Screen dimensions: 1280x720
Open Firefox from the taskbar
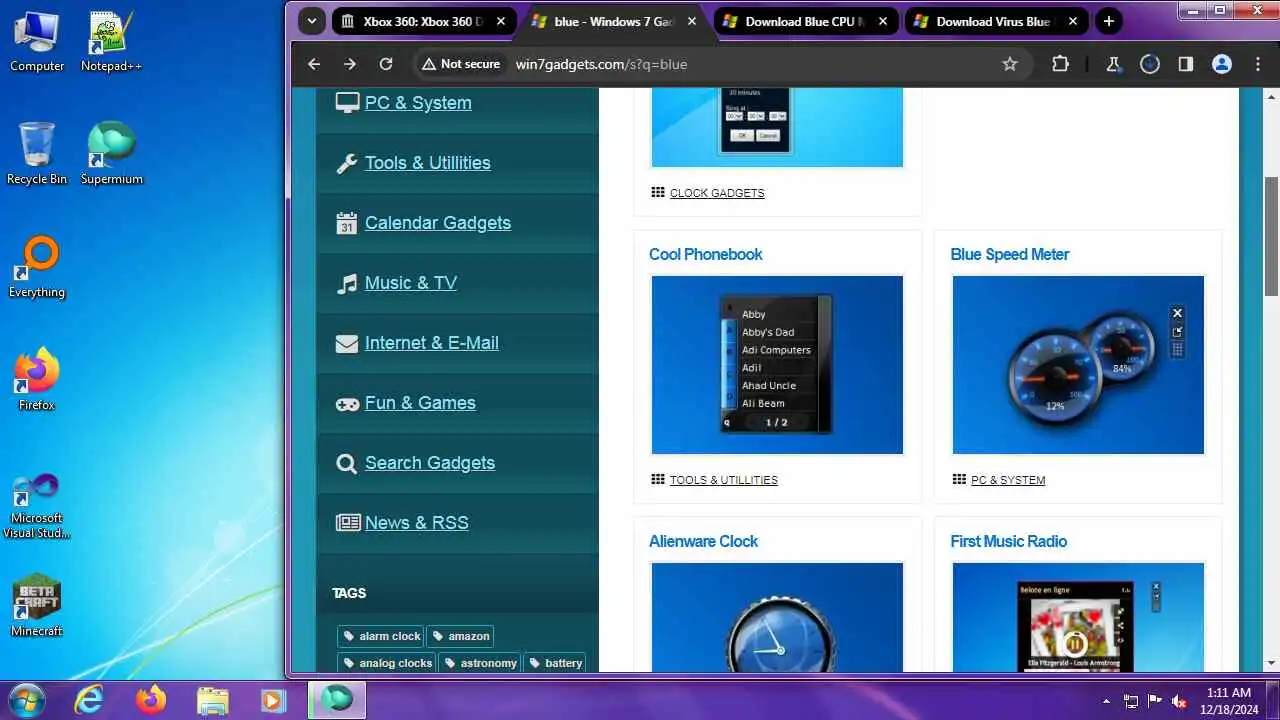tap(151, 699)
